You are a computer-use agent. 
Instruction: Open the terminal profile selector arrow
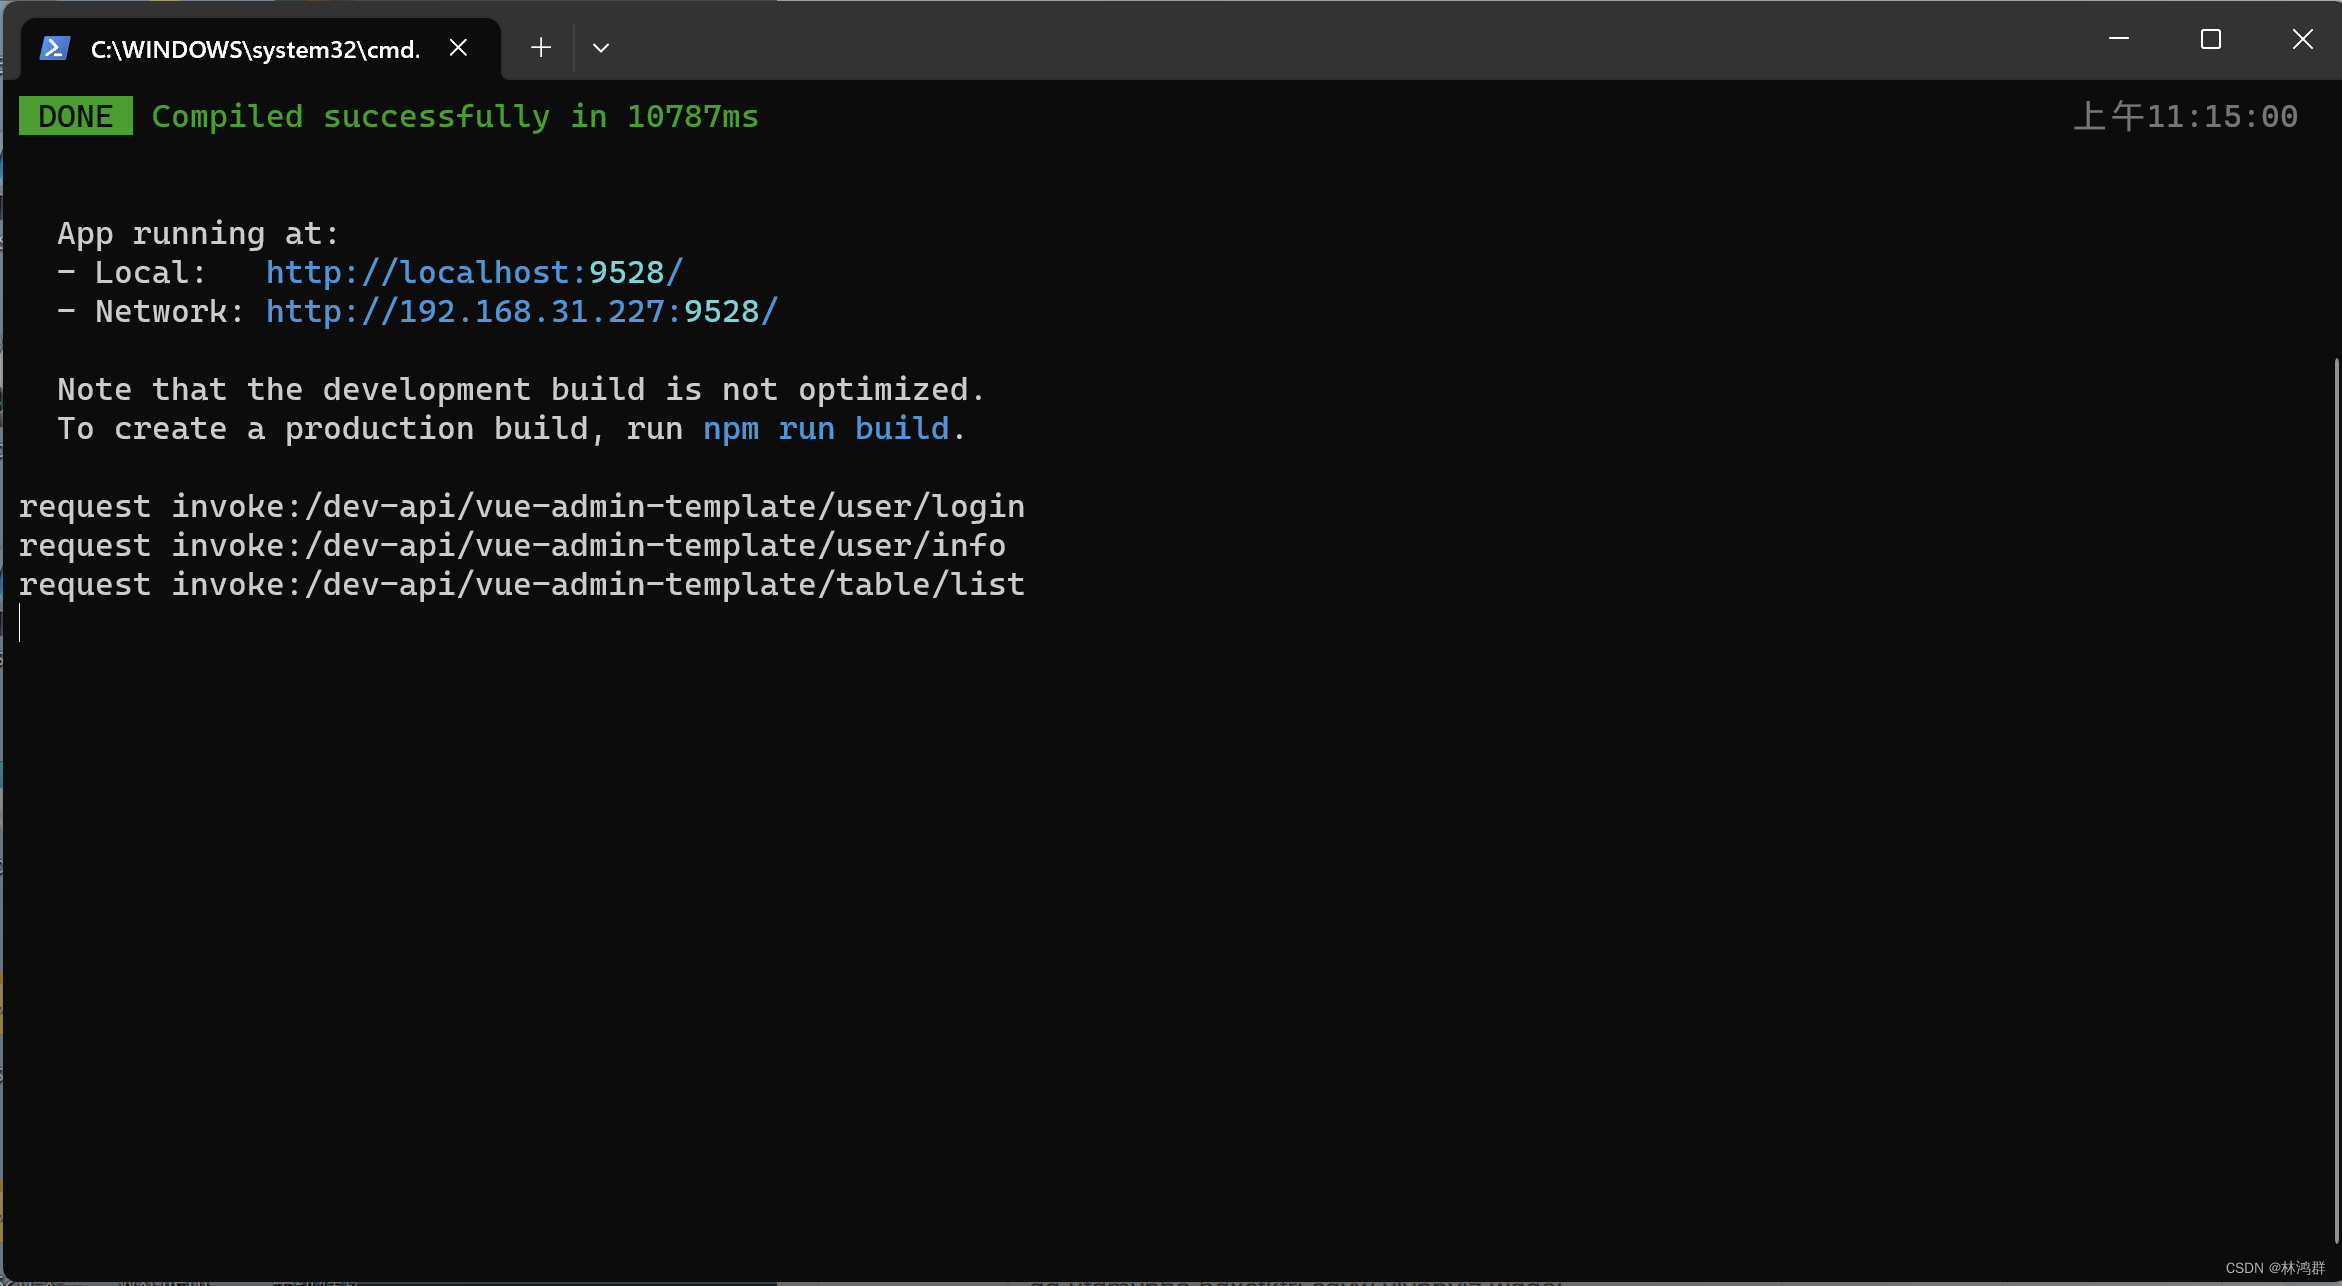(x=600, y=47)
